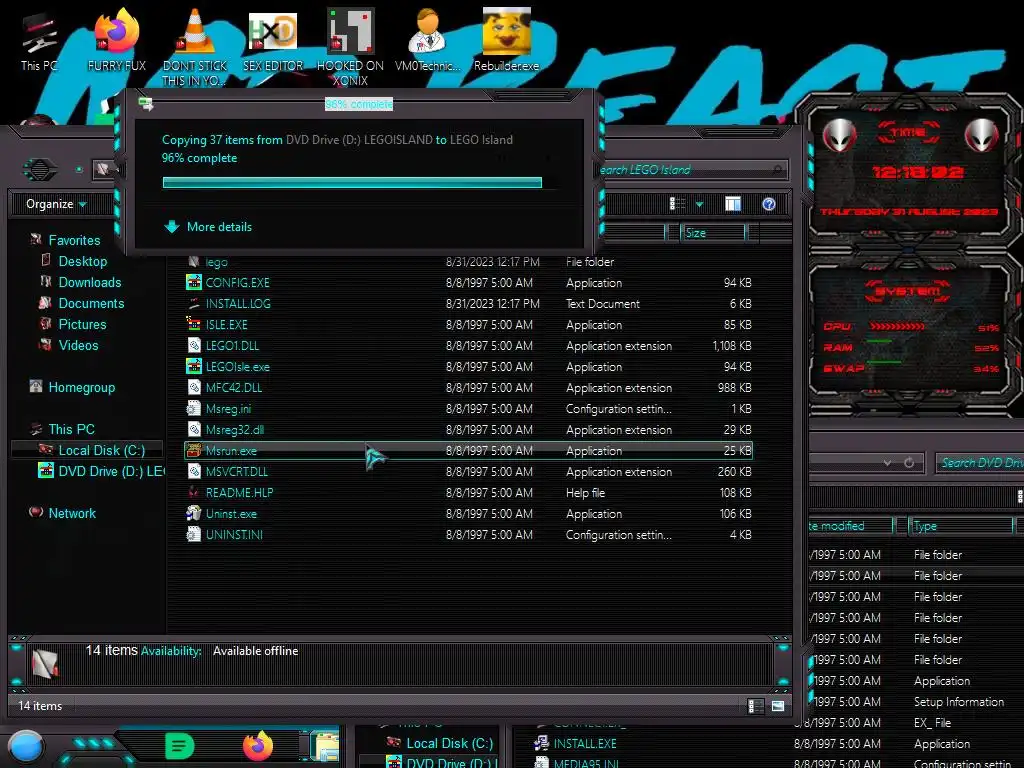Open the view options dropdown arrow
This screenshot has width=1024, height=768.
699,204
